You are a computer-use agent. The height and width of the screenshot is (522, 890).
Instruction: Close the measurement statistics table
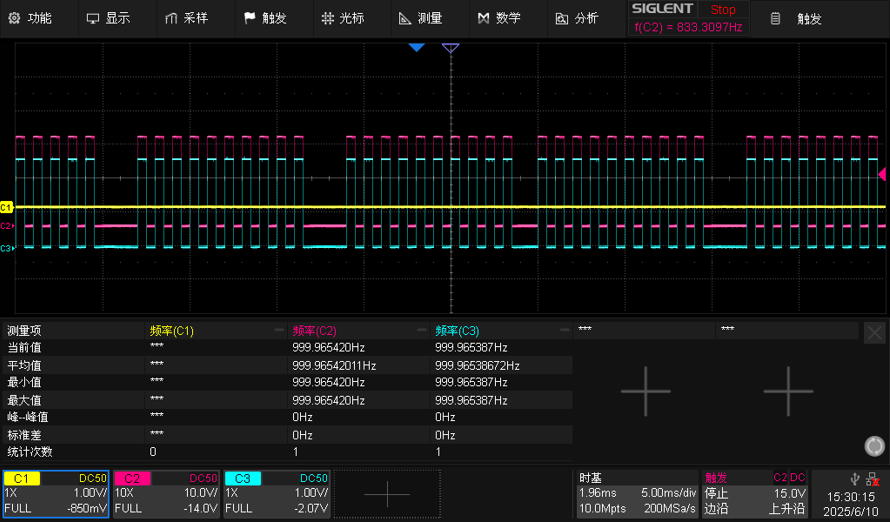click(875, 333)
